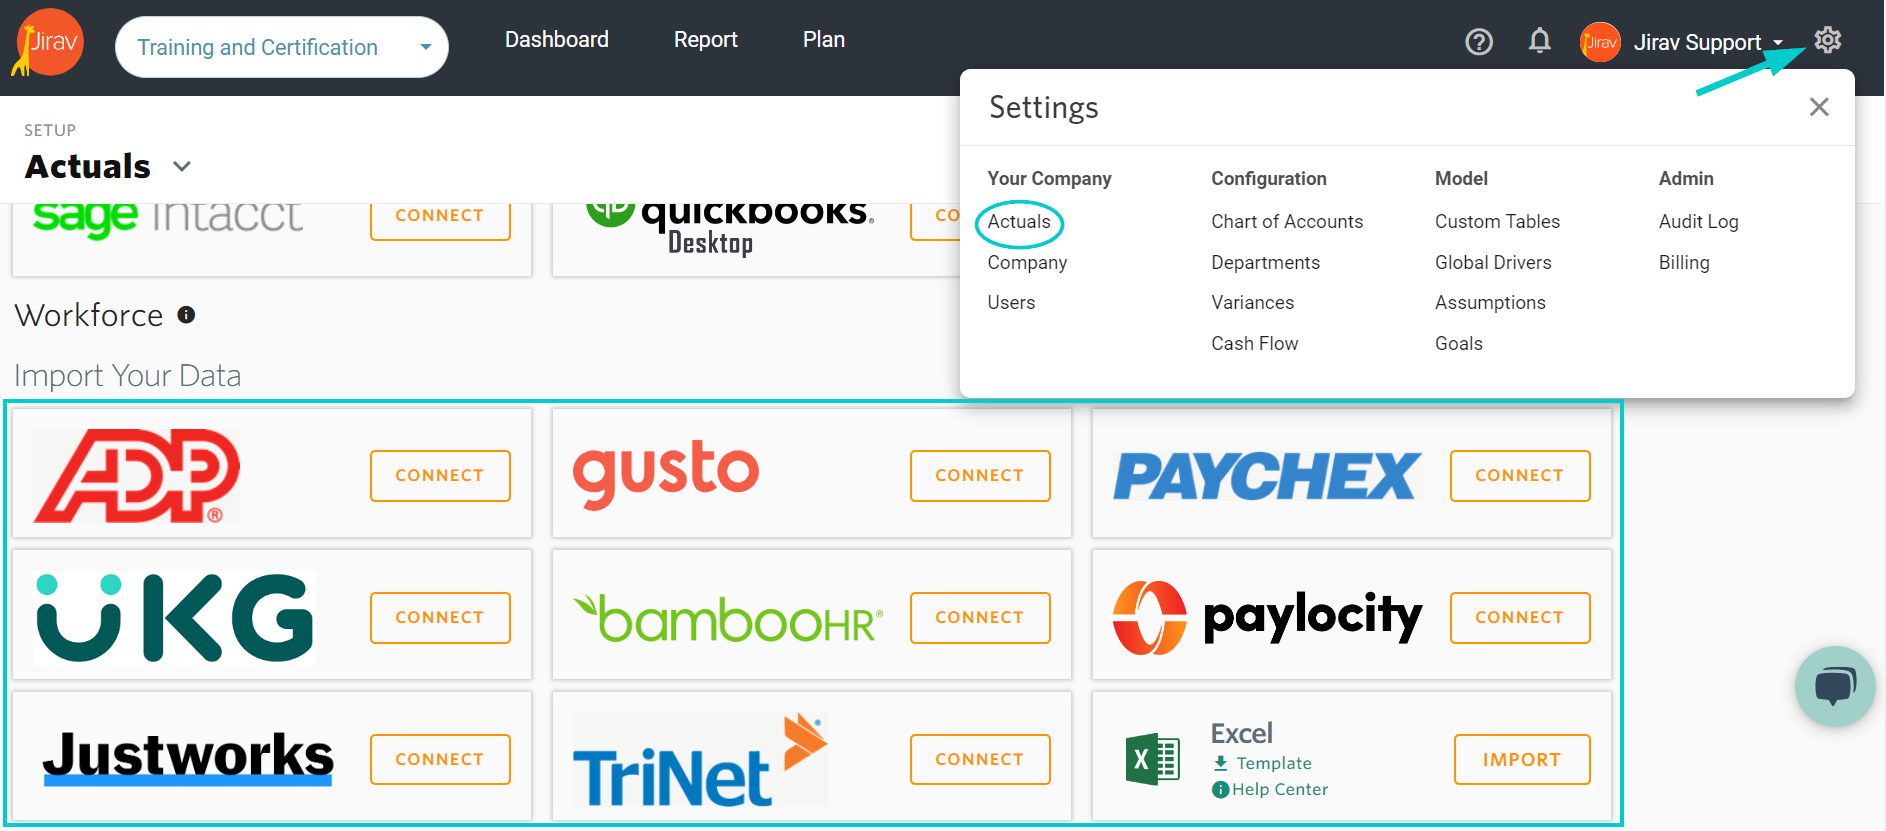Open the Training and Certification dropdown
This screenshot has width=1886, height=831.
pyautogui.click(x=282, y=47)
